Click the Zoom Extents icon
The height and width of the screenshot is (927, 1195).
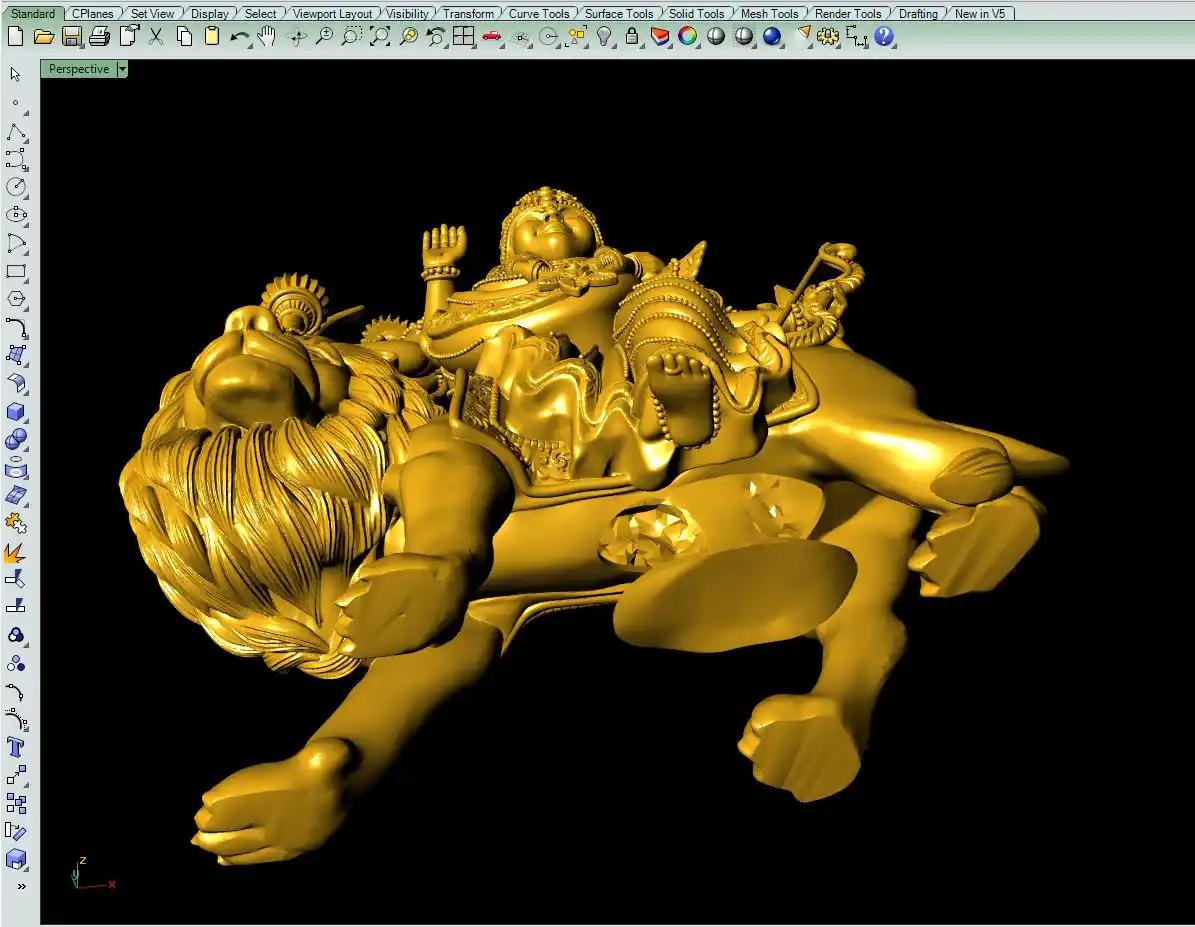(x=380, y=37)
